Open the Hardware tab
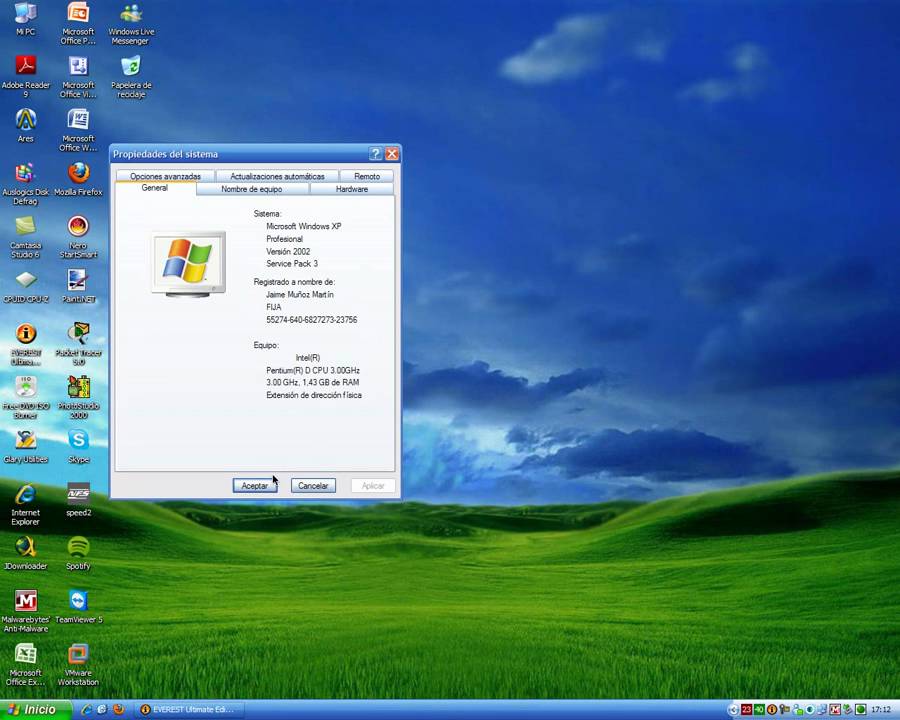Viewport: 900px width, 720px height. (352, 189)
